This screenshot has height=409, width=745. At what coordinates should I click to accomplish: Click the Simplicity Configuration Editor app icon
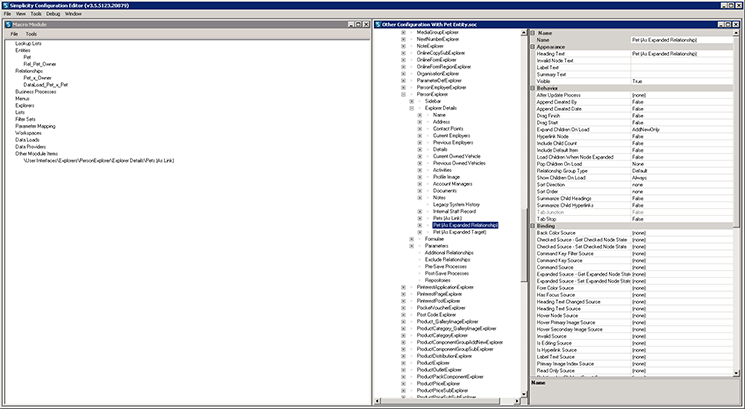[x=5, y=5]
